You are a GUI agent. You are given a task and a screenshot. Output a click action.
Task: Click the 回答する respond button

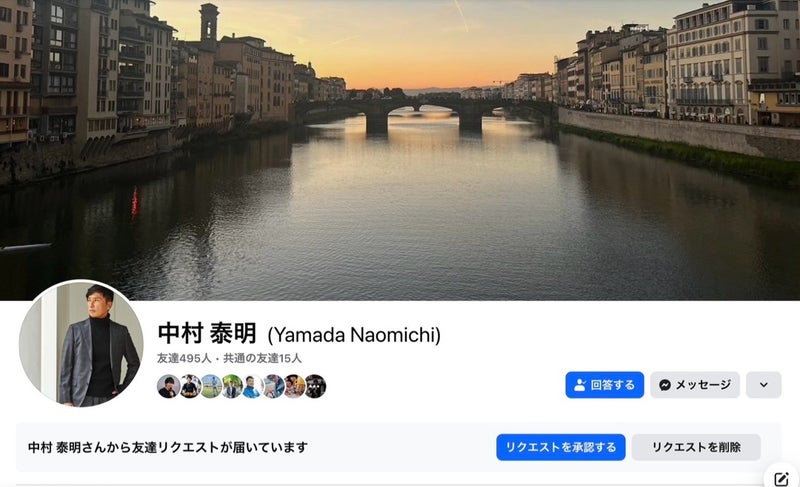tap(604, 385)
